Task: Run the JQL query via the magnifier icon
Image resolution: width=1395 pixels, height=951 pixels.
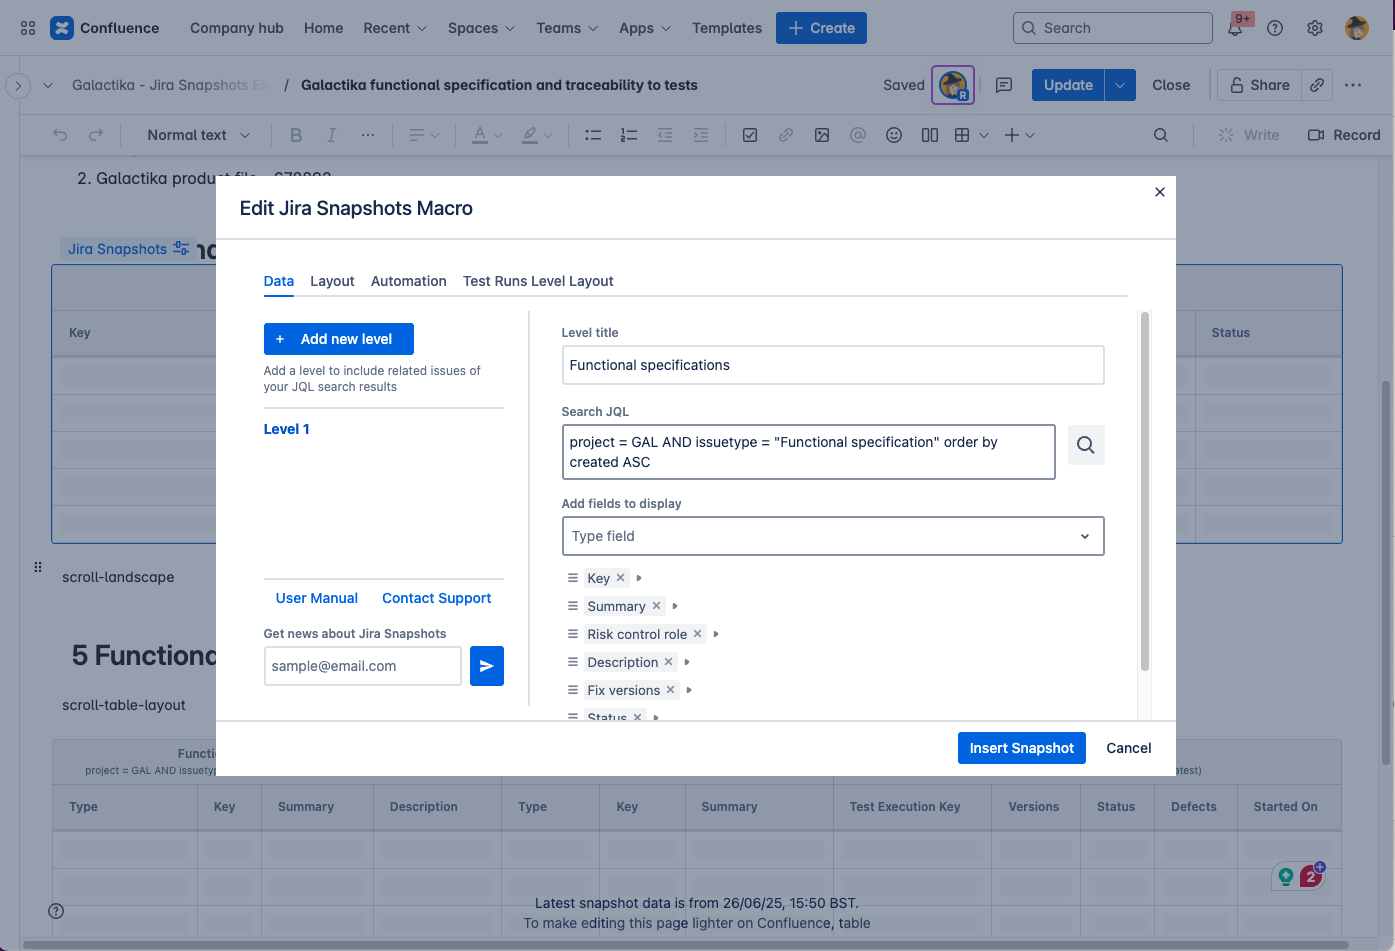Action: [x=1086, y=445]
